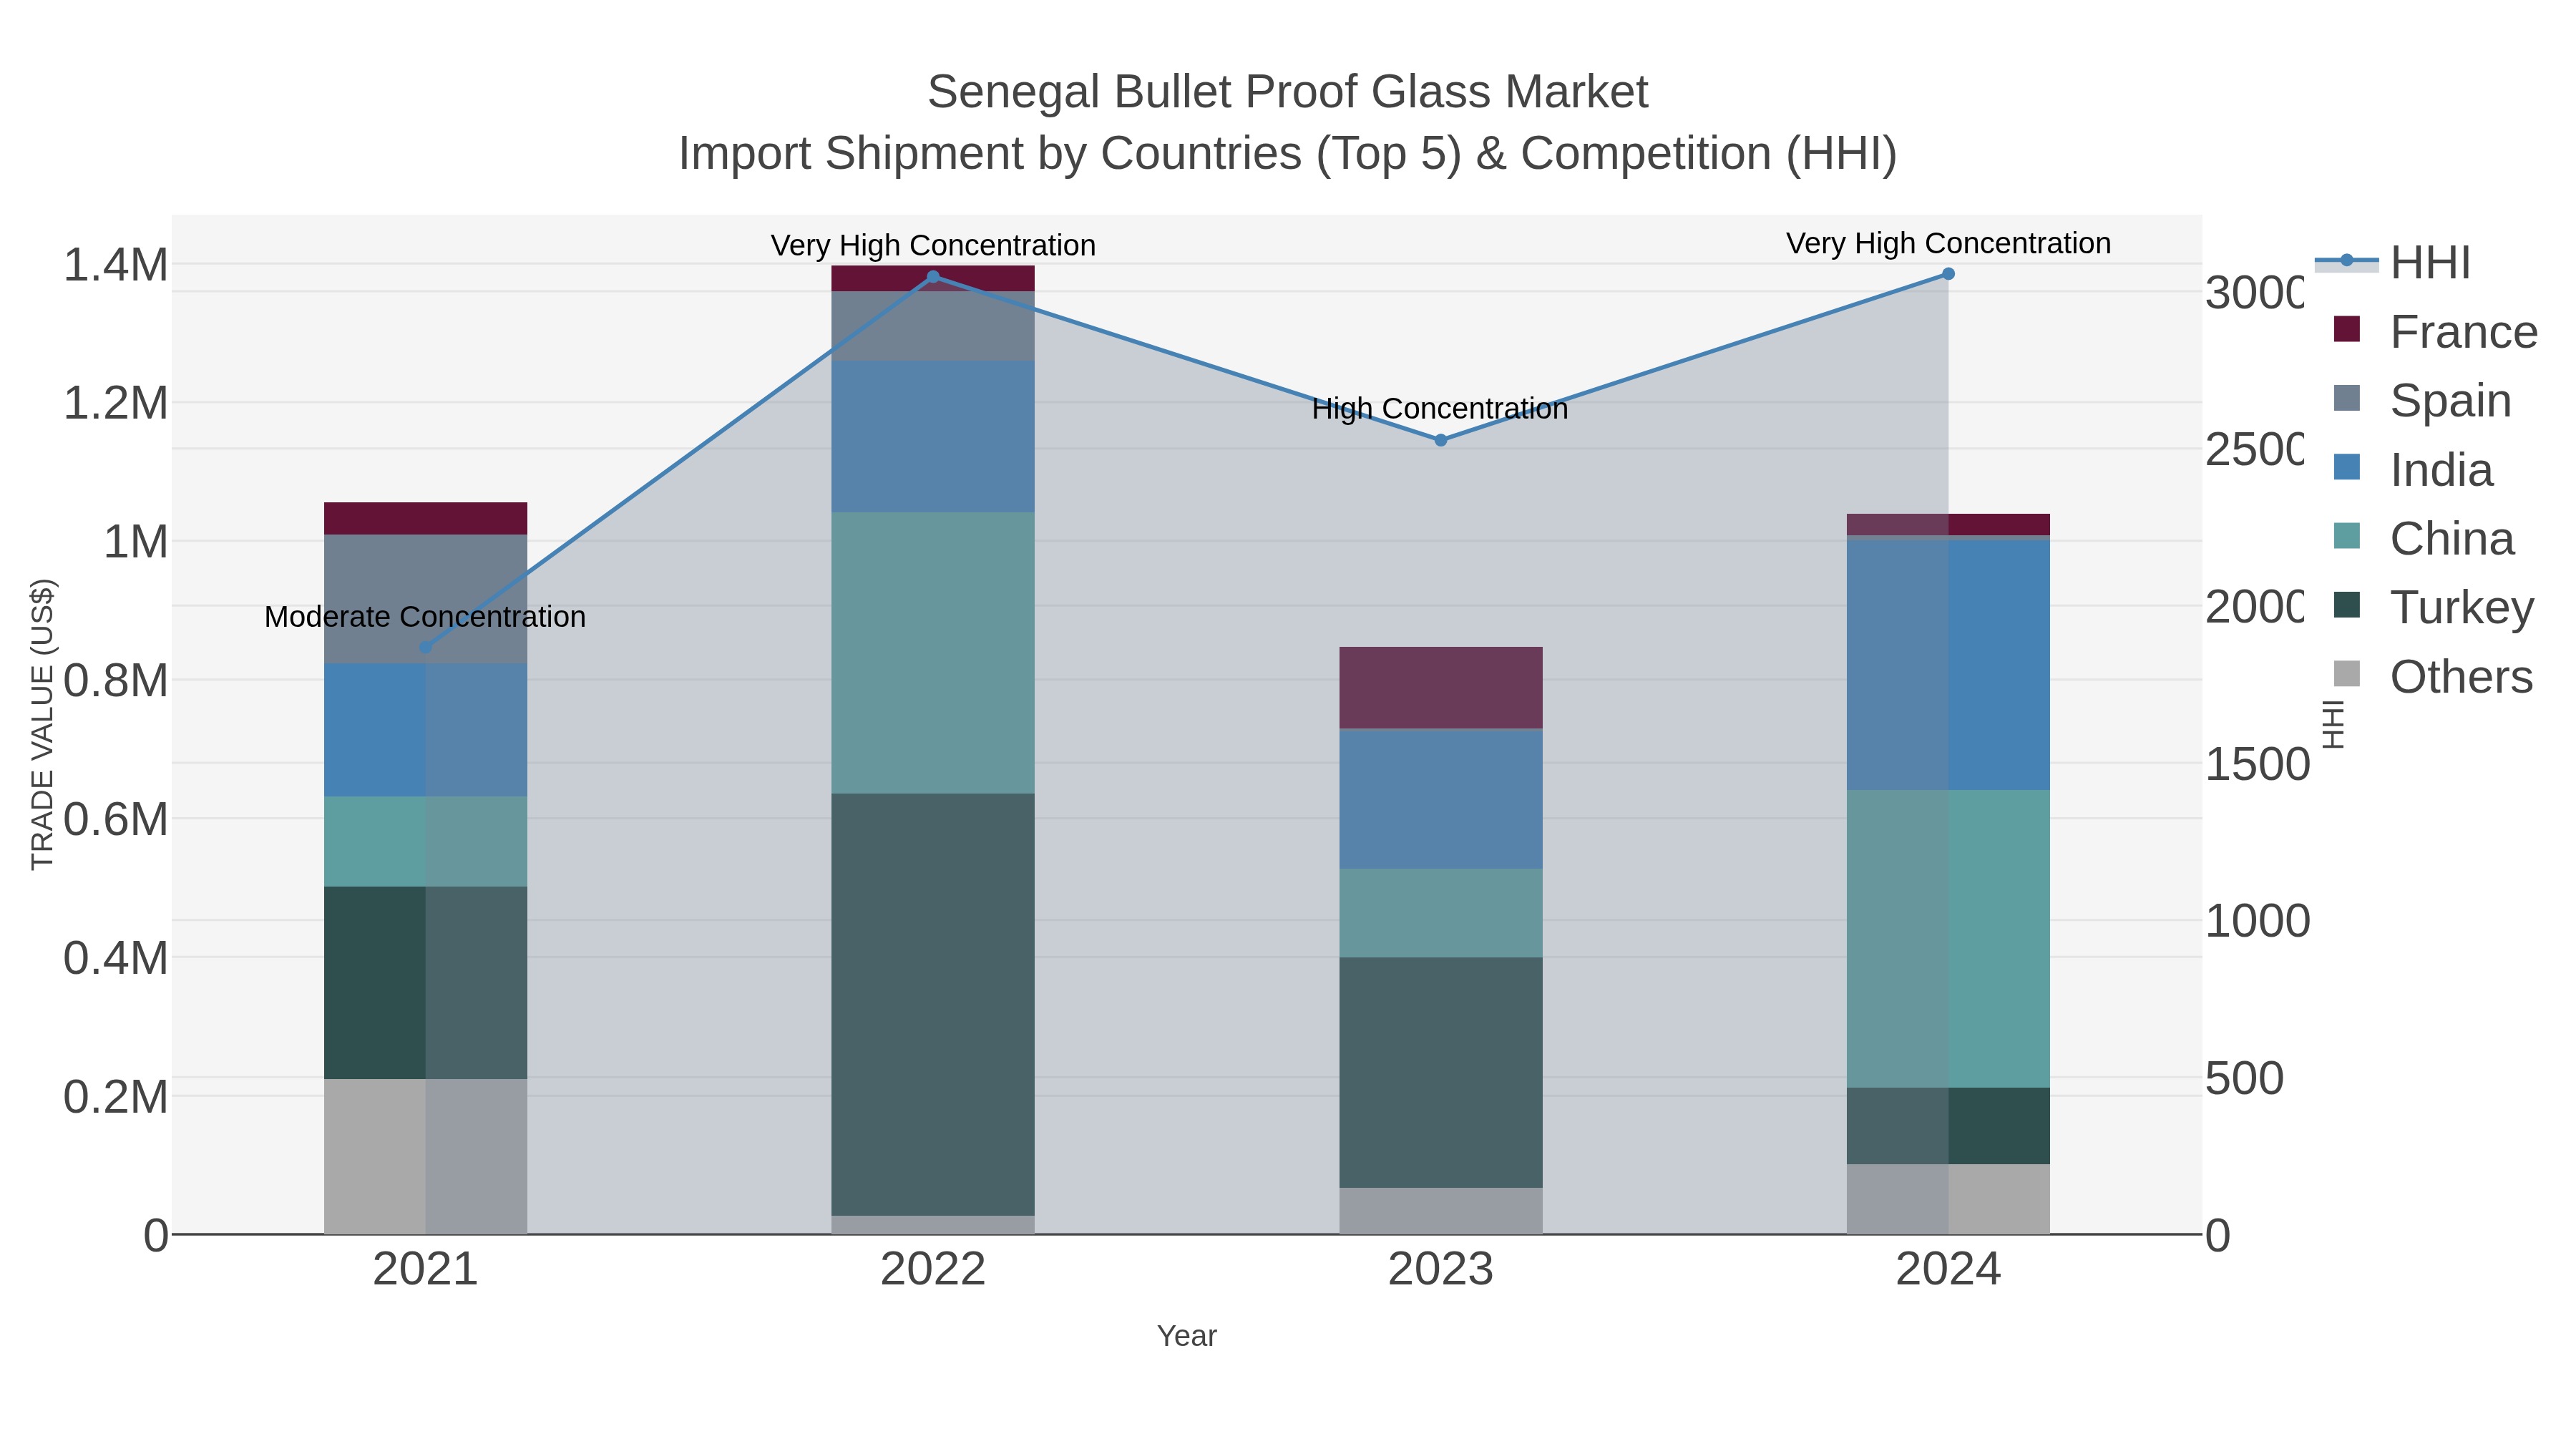Click the 2024 HHI data point
Image resolution: width=2576 pixels, height=1449 pixels.
tap(1948, 274)
